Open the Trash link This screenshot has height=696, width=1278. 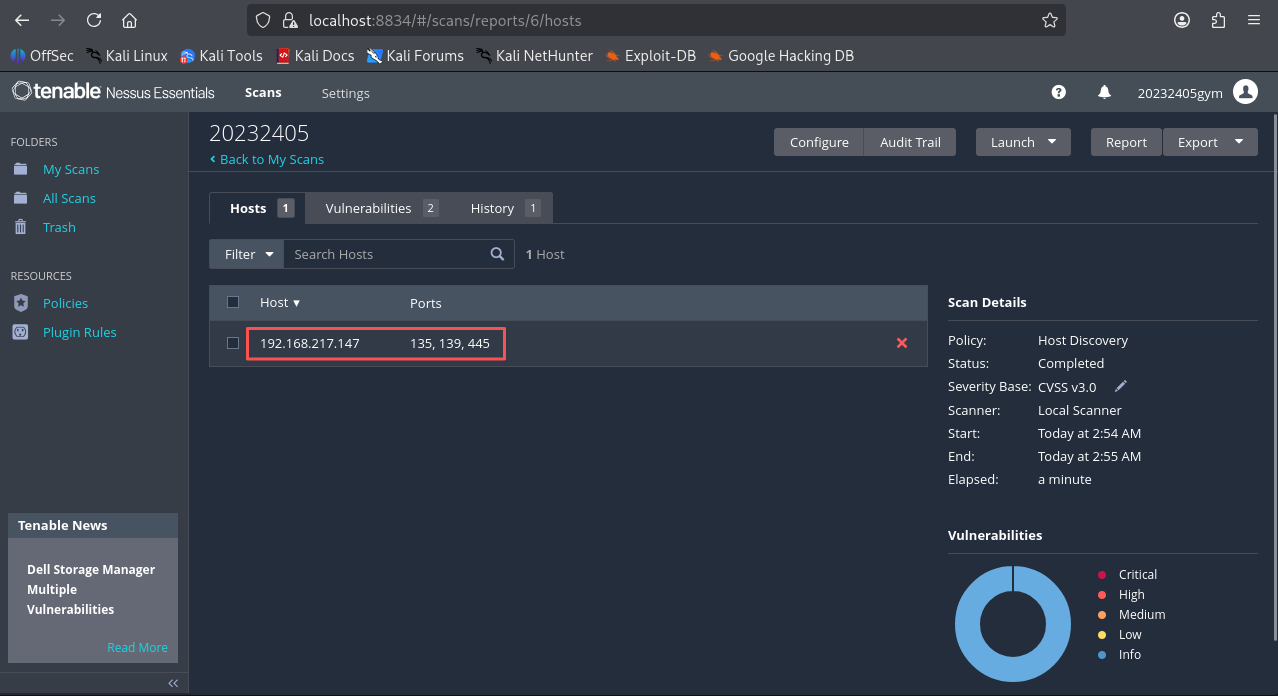pos(59,227)
